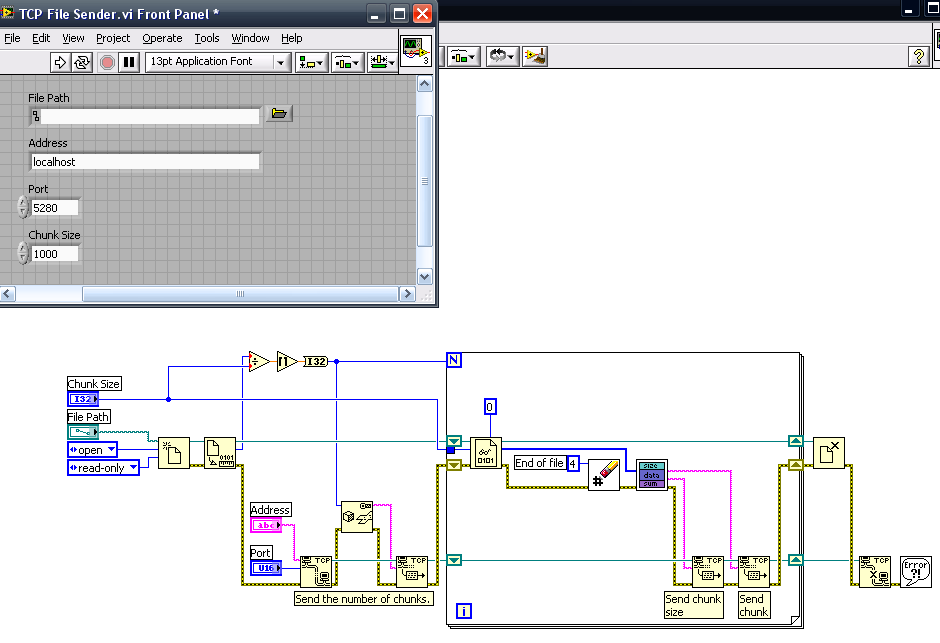Expand the open operation enum
Viewport: 940px width, 643px height.
click(111, 449)
